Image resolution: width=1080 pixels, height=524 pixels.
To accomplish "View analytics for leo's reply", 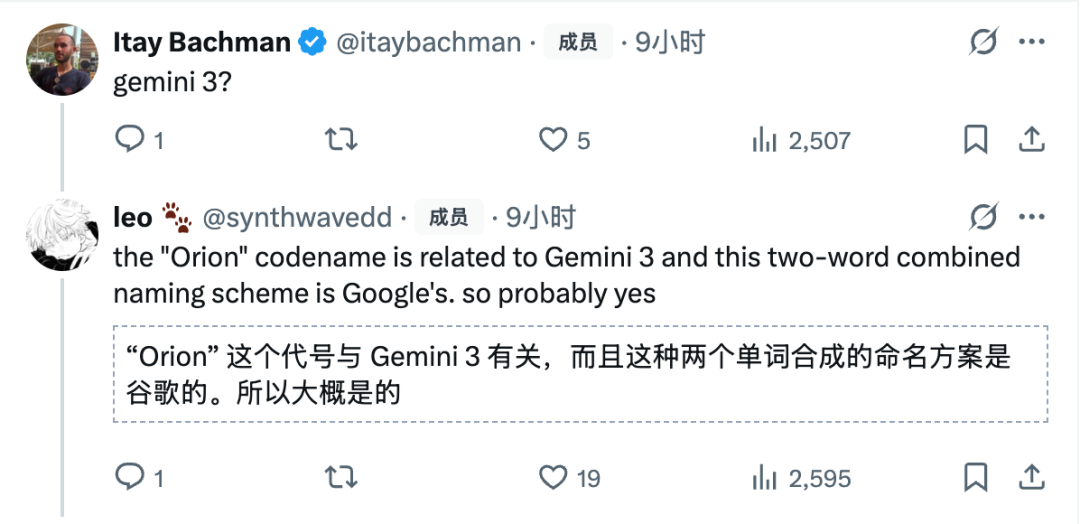I will (x=765, y=477).
